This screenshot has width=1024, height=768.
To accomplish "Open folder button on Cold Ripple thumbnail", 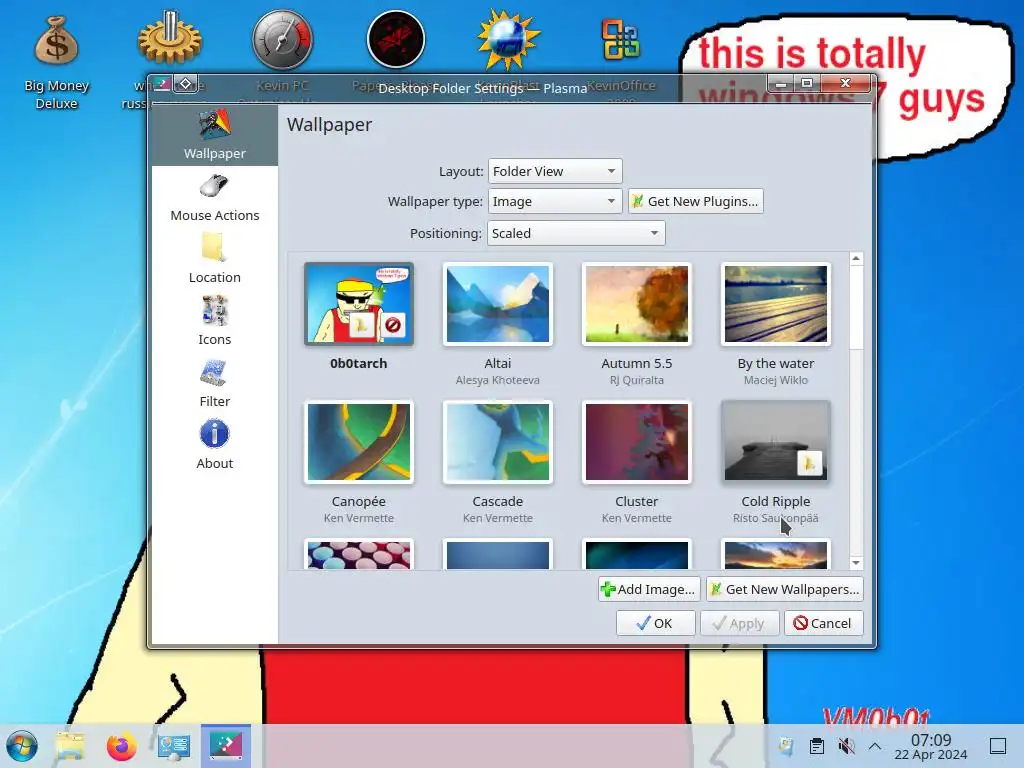I will (x=809, y=464).
